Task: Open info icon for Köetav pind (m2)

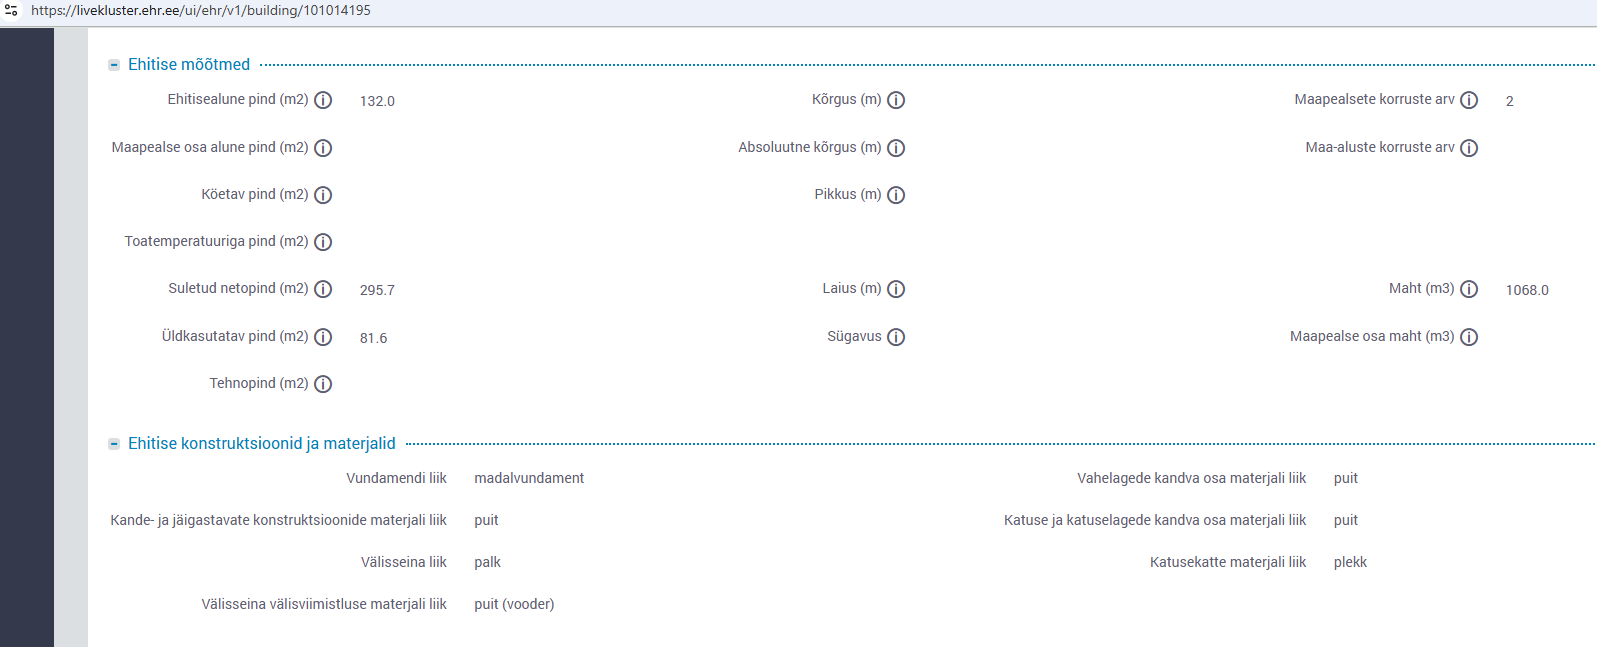Action: point(323,195)
